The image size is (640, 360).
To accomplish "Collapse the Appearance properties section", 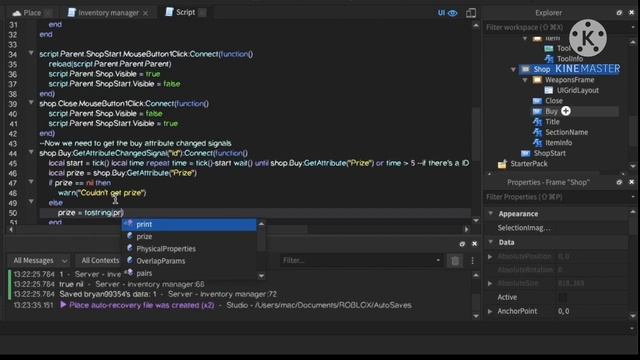I will tap(491, 213).
